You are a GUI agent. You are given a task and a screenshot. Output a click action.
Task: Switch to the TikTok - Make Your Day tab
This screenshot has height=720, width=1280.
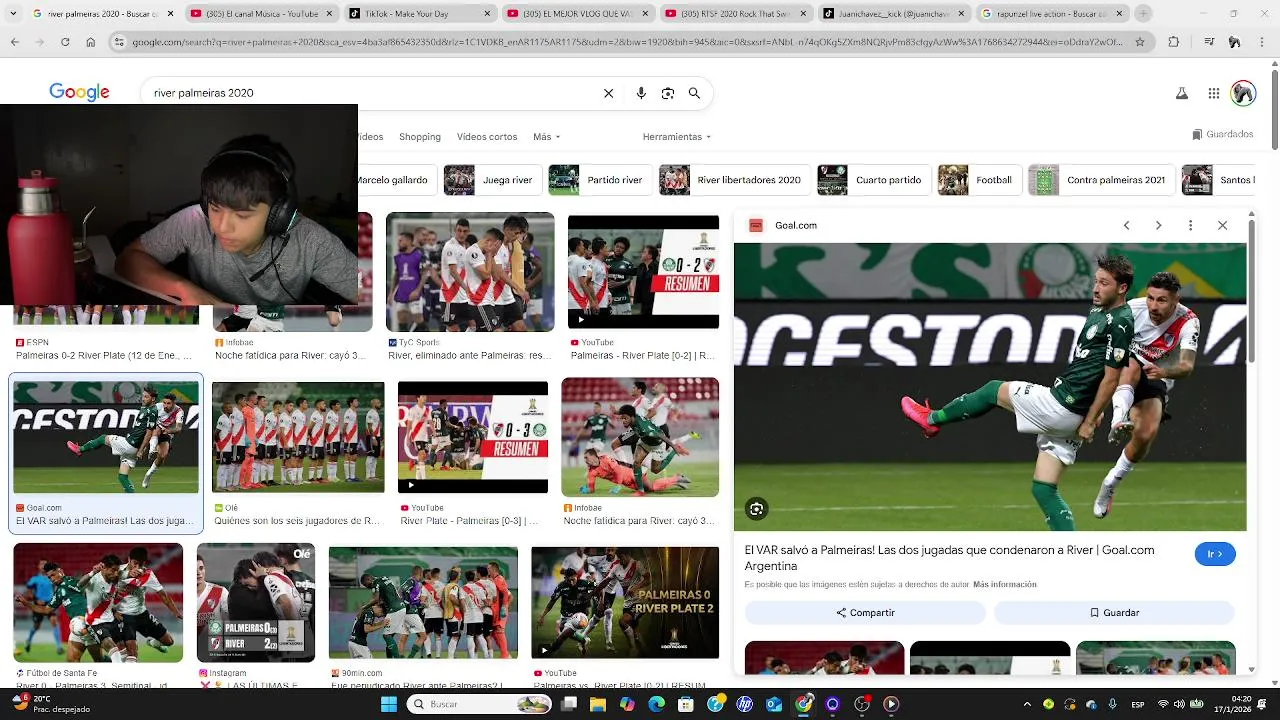coord(420,14)
